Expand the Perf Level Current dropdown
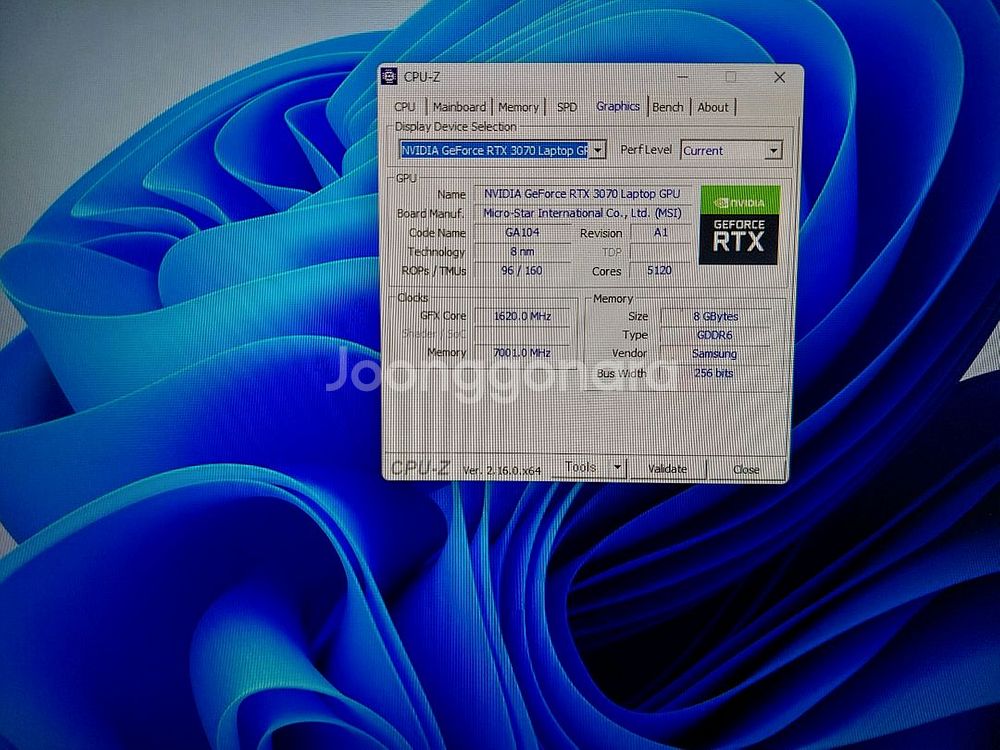The image size is (1000, 750). [731, 151]
